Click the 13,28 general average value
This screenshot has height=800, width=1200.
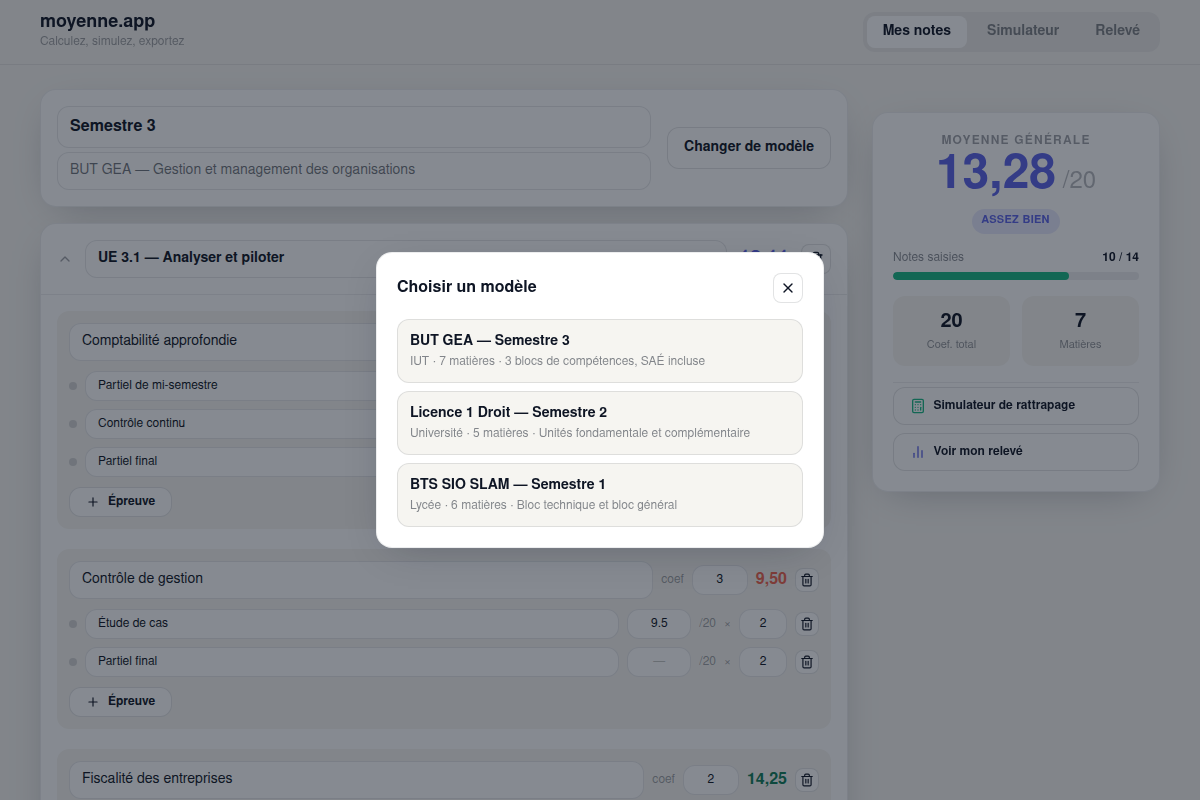[996, 172]
